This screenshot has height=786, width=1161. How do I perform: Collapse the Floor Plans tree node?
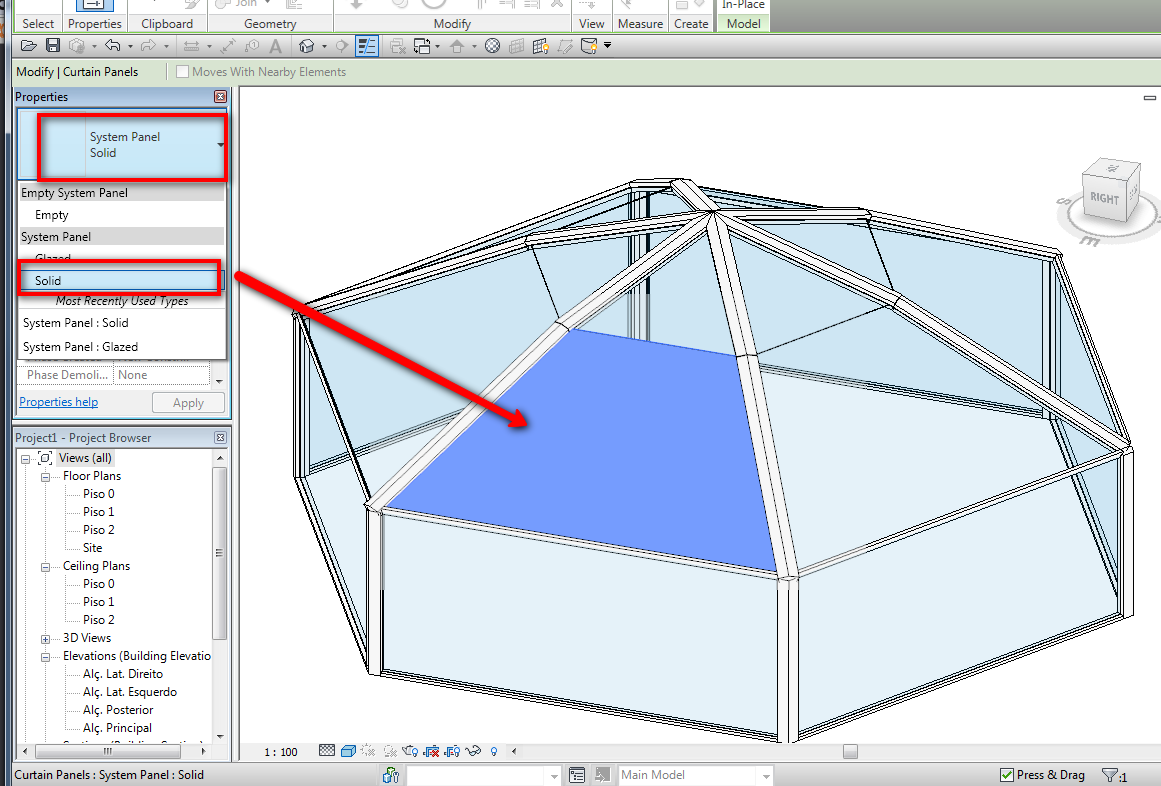[46, 476]
